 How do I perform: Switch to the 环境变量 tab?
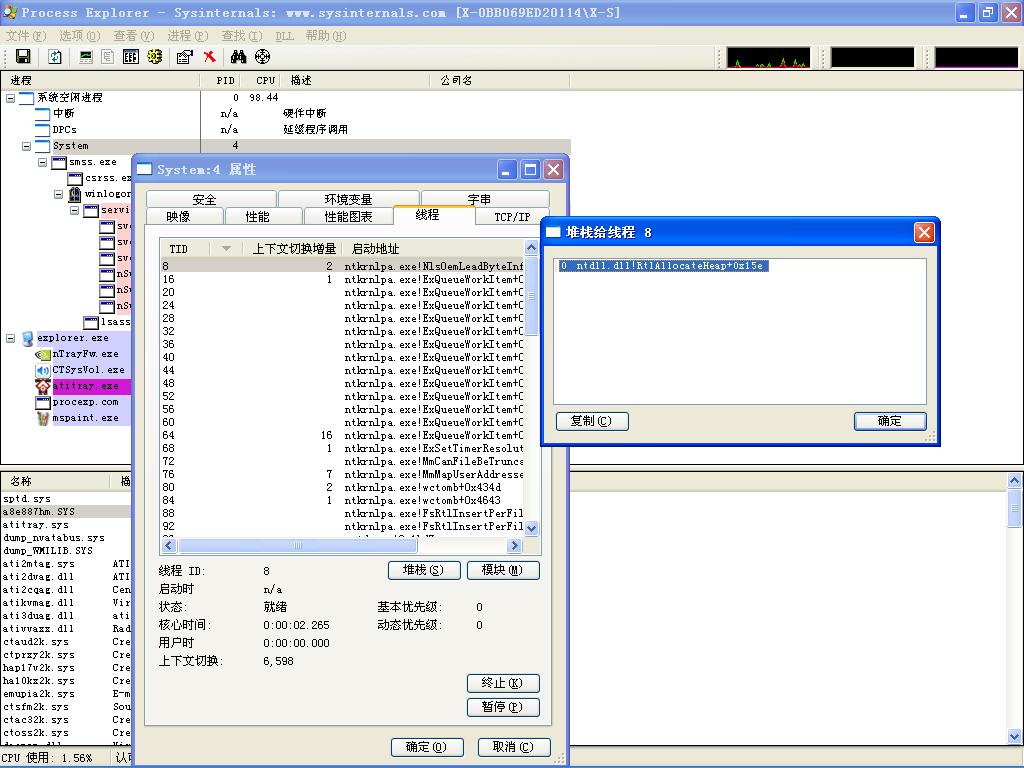click(348, 199)
